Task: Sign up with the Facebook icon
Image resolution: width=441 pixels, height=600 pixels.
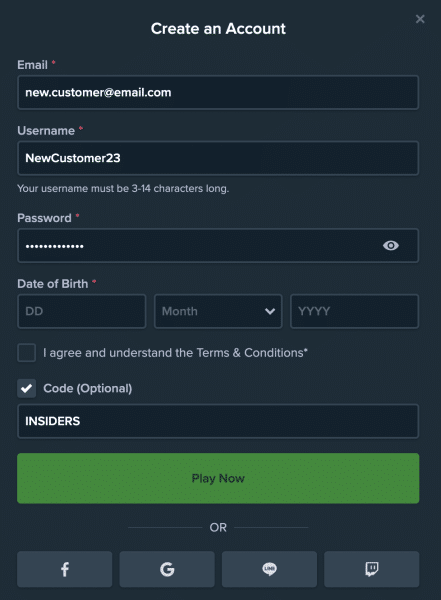Action: [65, 569]
